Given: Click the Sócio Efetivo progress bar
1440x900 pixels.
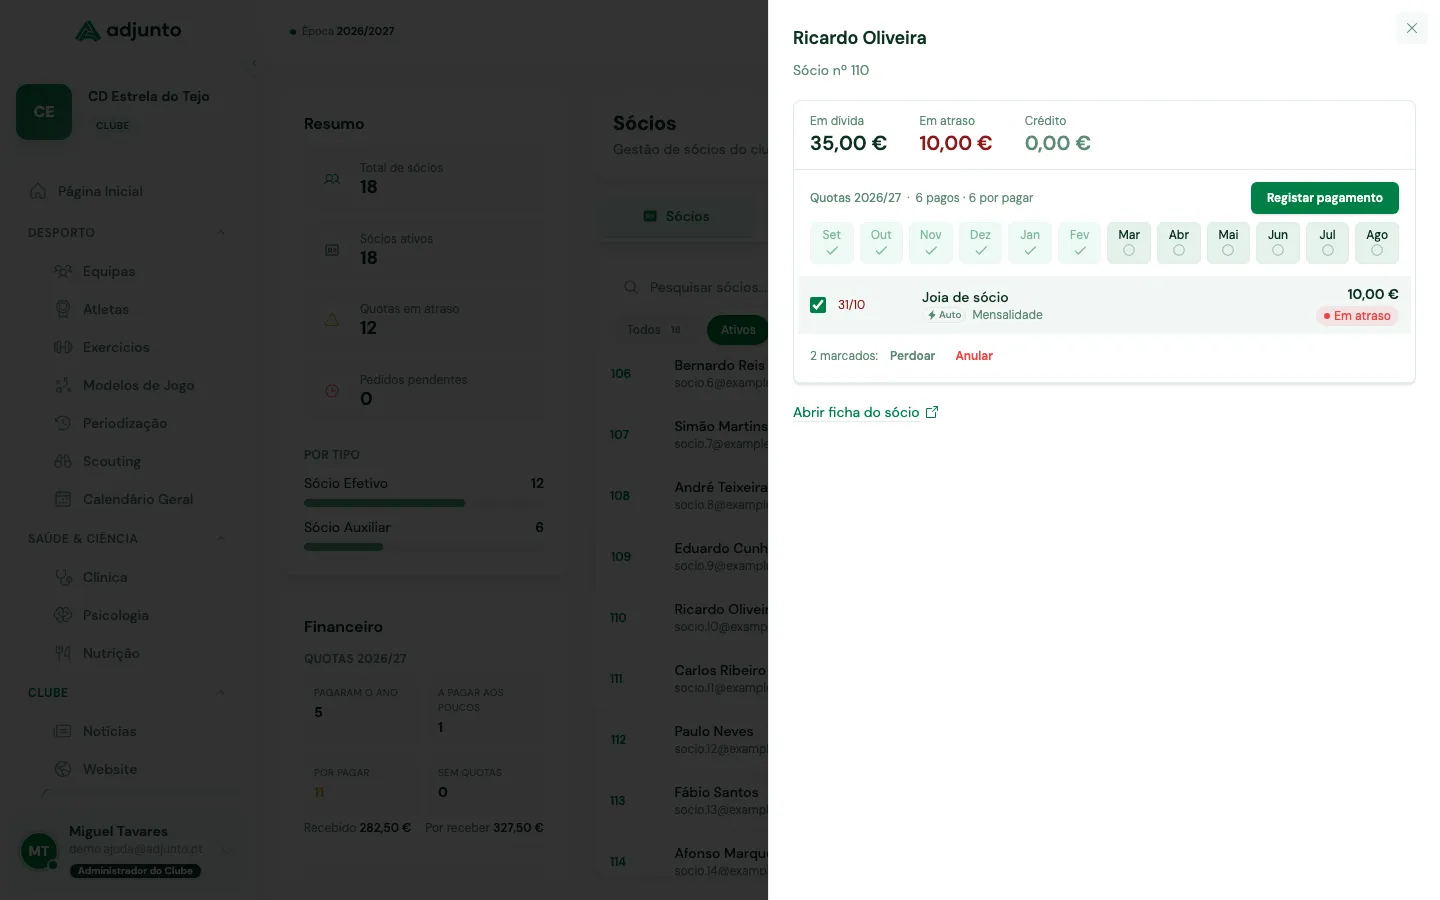Looking at the screenshot, I should 424,503.
